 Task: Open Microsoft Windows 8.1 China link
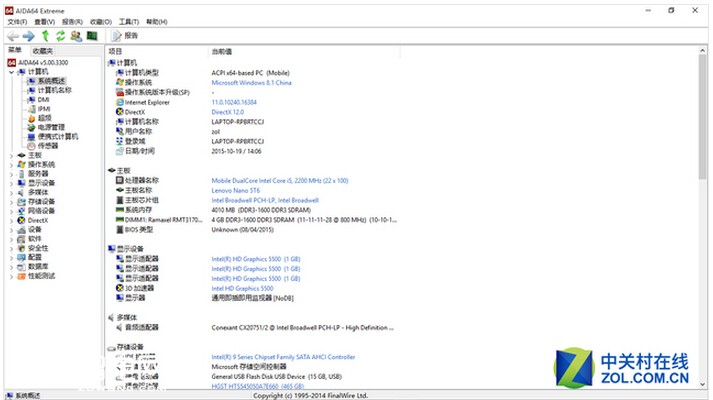251,83
